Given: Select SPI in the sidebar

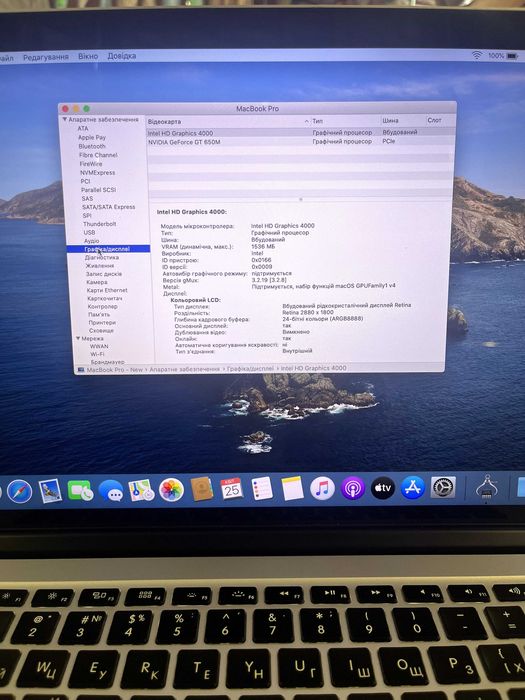Looking at the screenshot, I should [x=87, y=215].
